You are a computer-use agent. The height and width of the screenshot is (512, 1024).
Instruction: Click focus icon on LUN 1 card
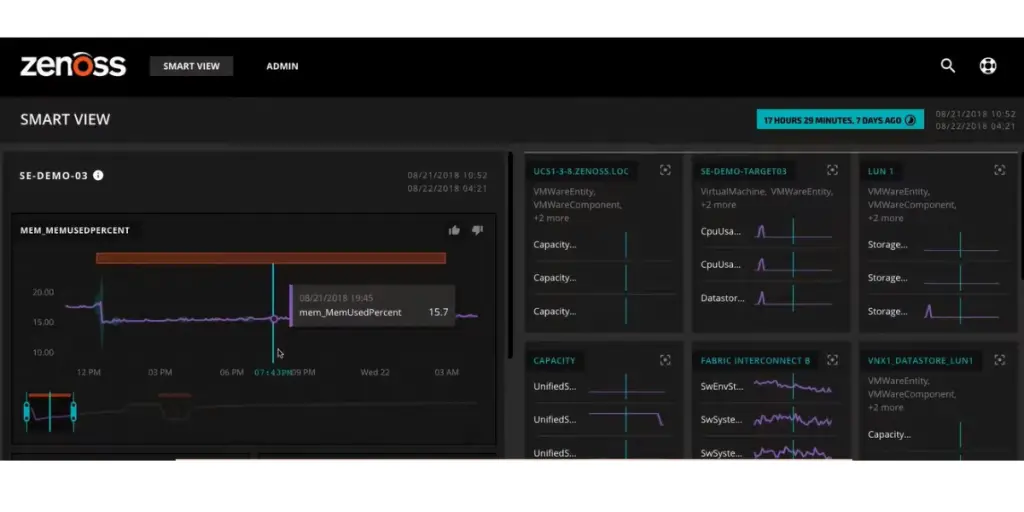pos(999,171)
